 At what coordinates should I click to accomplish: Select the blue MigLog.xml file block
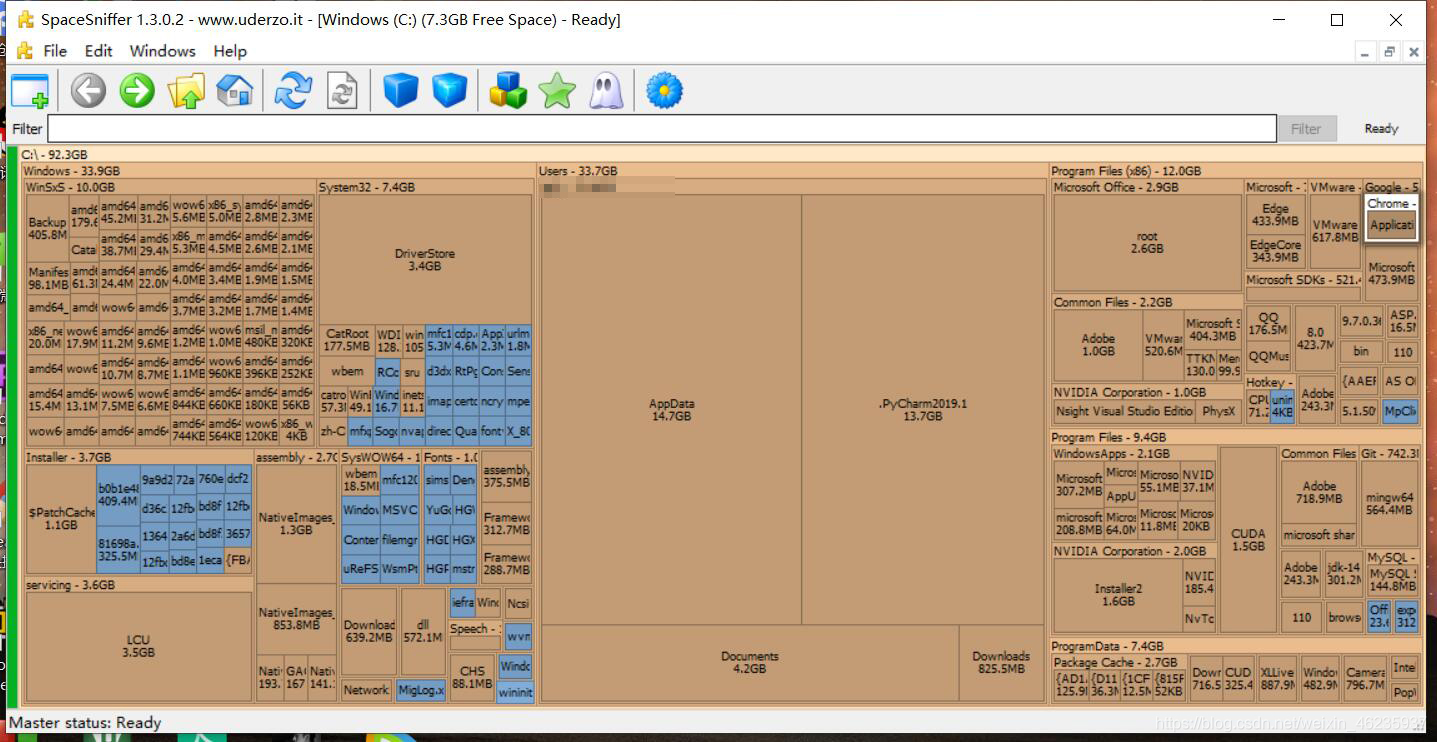[420, 690]
